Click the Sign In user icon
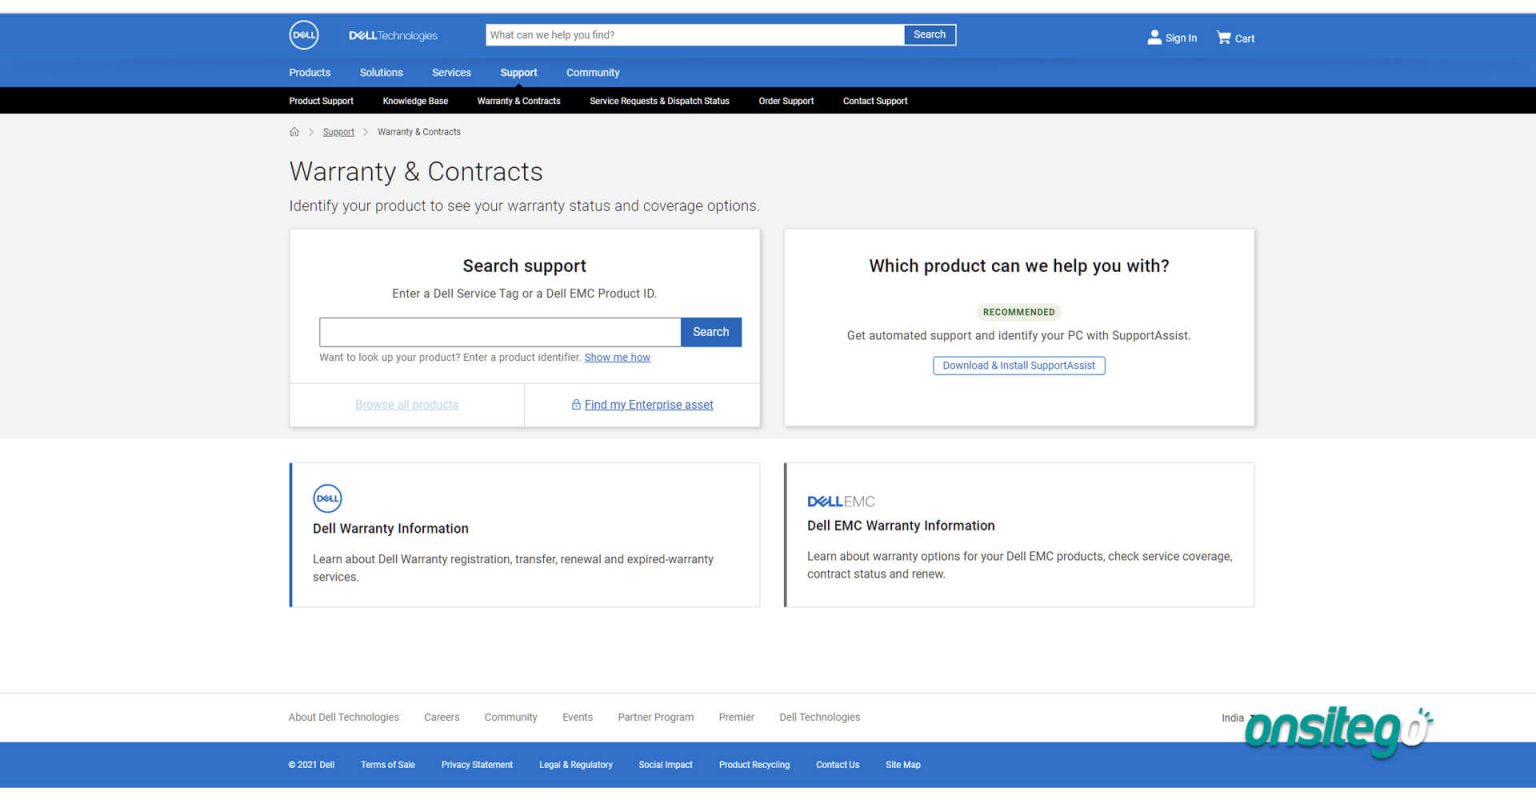Viewport: 1536px width, 800px height. (1154, 37)
